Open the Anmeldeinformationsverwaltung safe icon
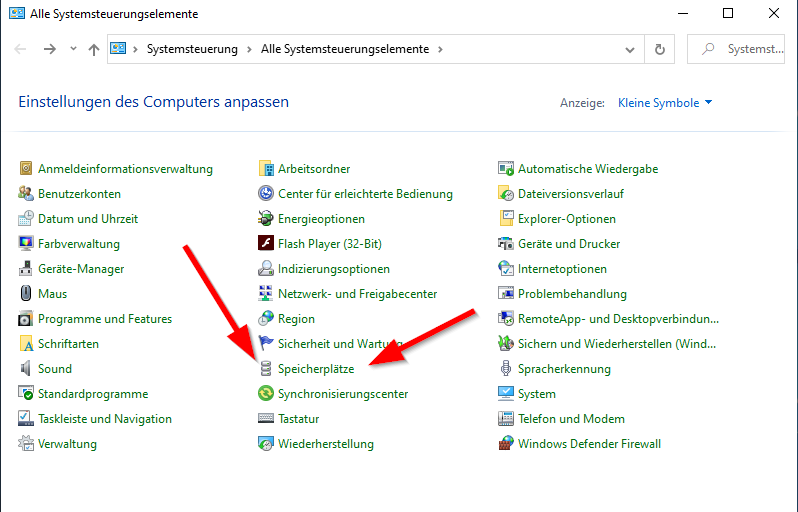The image size is (798, 512). tap(25, 168)
